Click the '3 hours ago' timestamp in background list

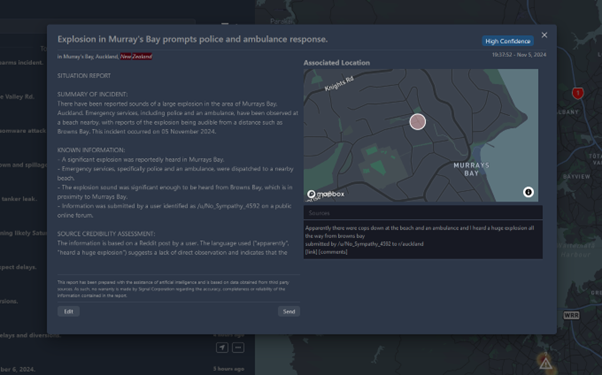(x=228, y=369)
